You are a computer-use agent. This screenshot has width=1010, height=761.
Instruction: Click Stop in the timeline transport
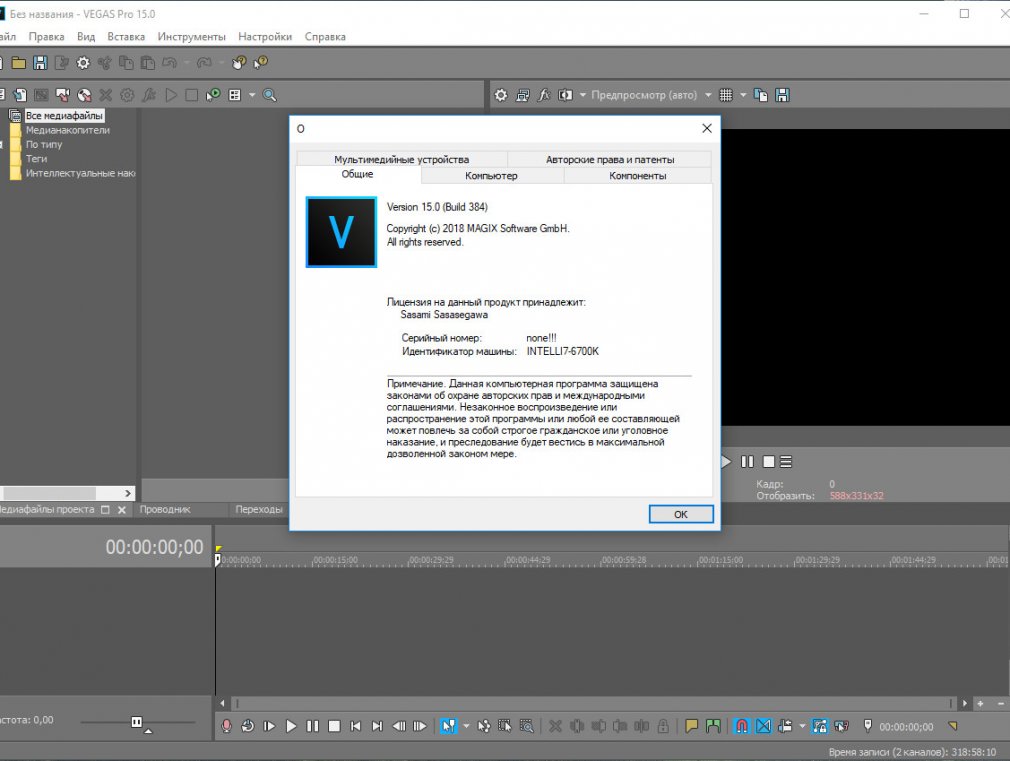[x=334, y=726]
